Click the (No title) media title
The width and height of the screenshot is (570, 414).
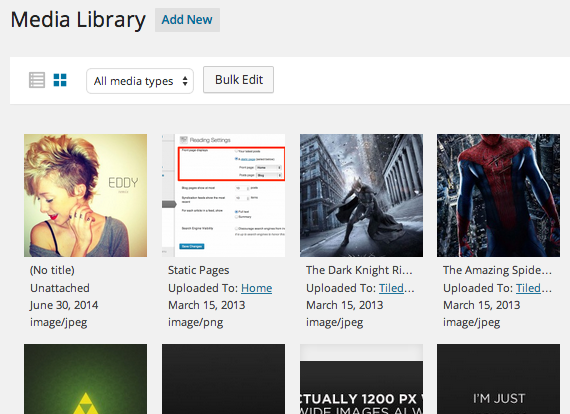(x=52, y=270)
